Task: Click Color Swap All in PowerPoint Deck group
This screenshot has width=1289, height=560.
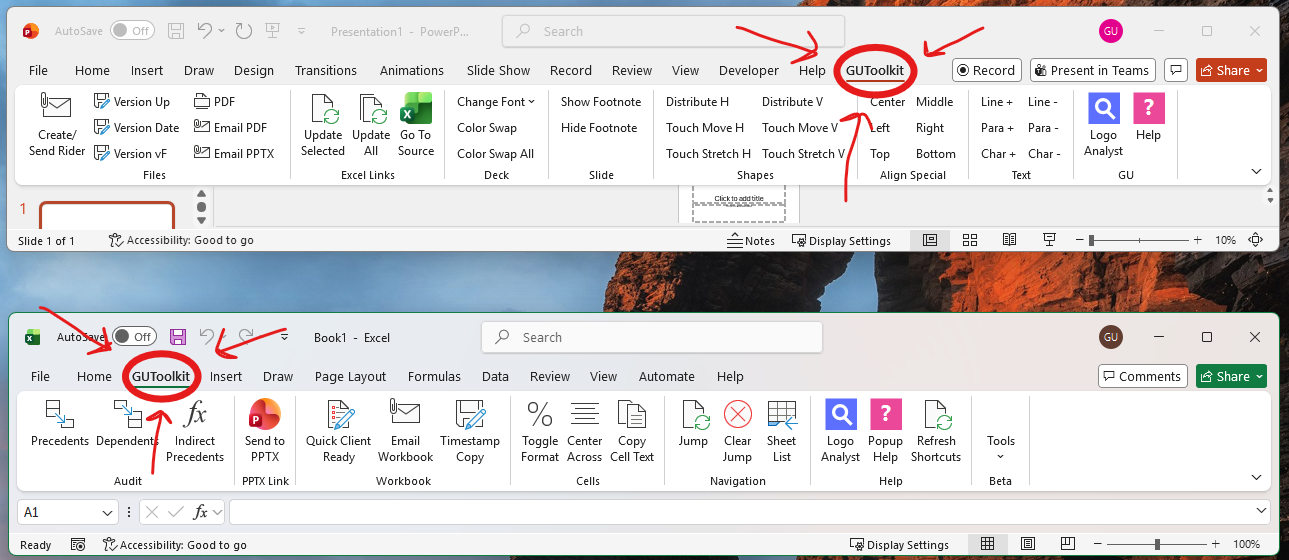Action: pos(496,153)
